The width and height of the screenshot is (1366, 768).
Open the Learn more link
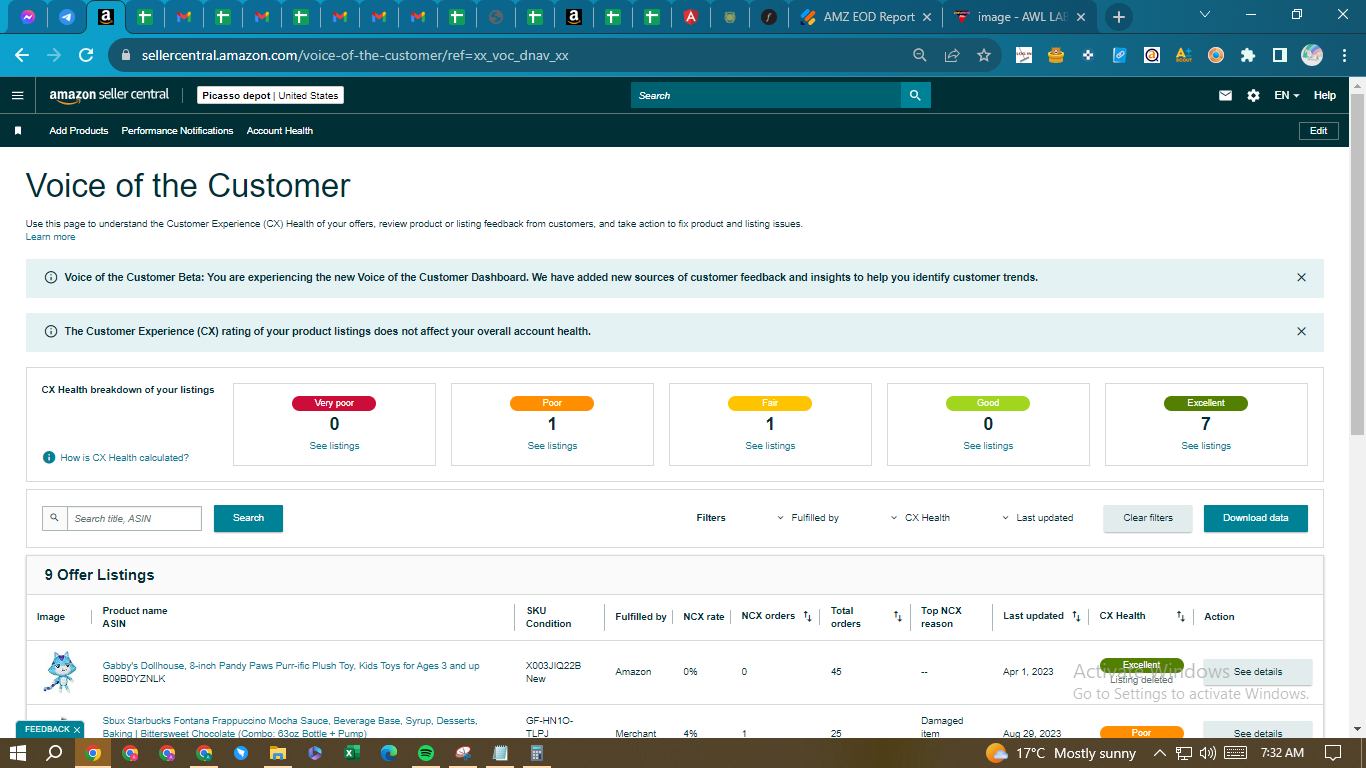point(50,237)
